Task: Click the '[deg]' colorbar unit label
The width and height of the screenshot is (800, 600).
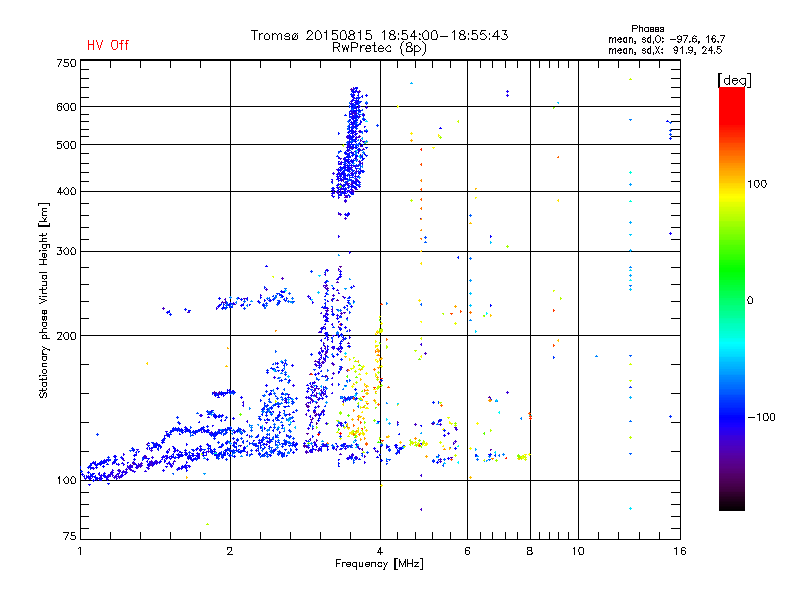Action: 734,80
